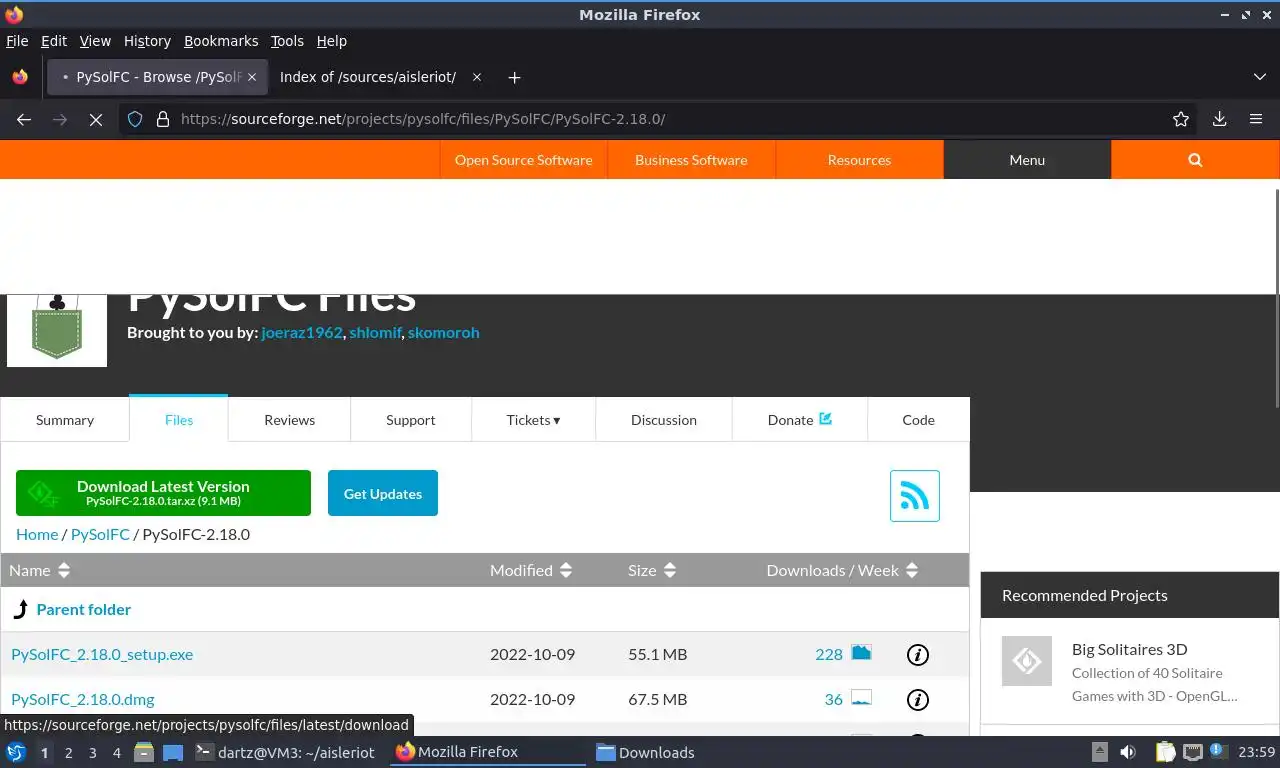1280x768 pixels.
Task: View info for PySolFC_2.18.0_setup.exe
Action: 918,655
